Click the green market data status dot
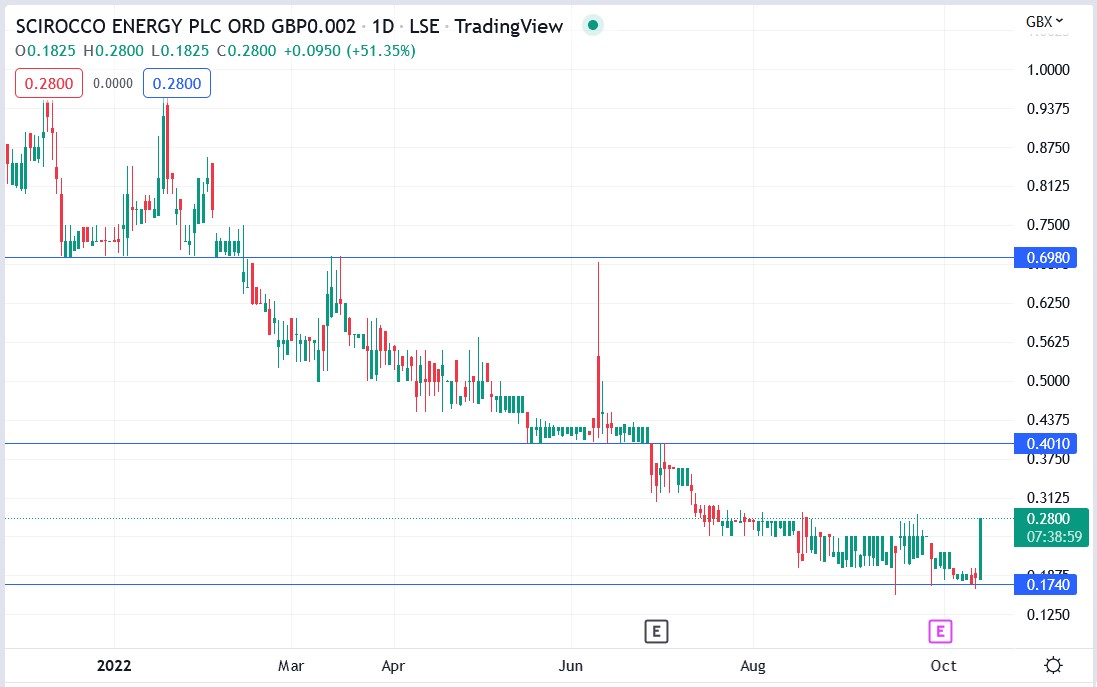This screenshot has height=687, width=1097. (x=593, y=25)
